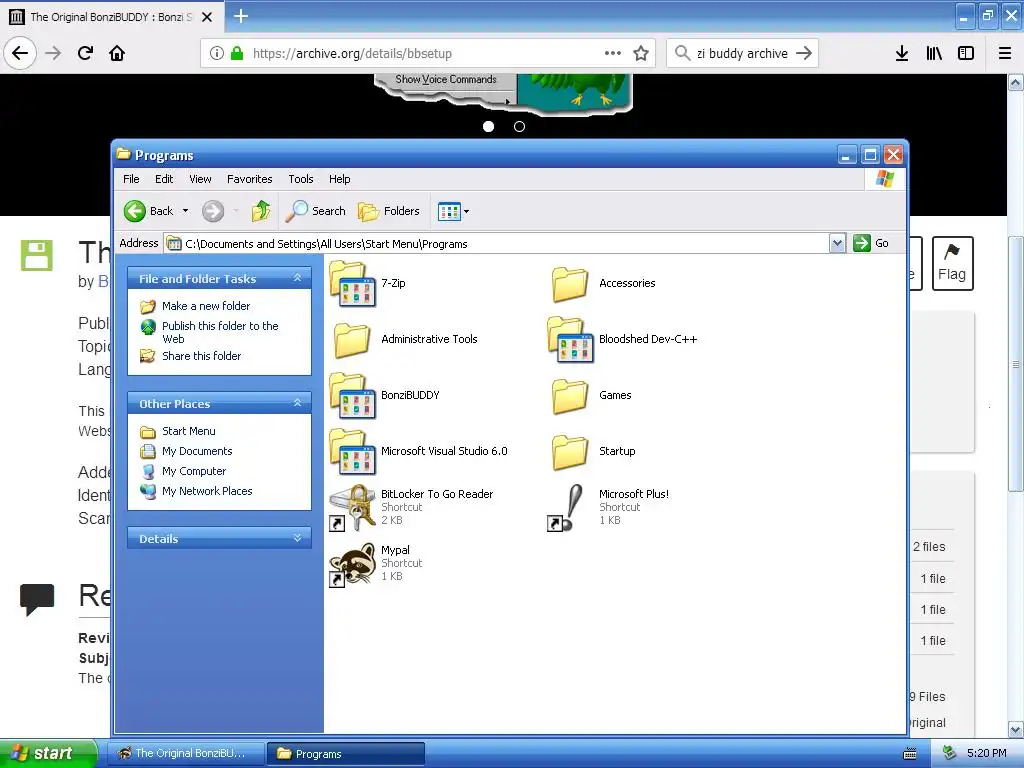Click the system tray clock 5:20 PM
Image resolution: width=1024 pixels, height=768 pixels.
click(986, 753)
